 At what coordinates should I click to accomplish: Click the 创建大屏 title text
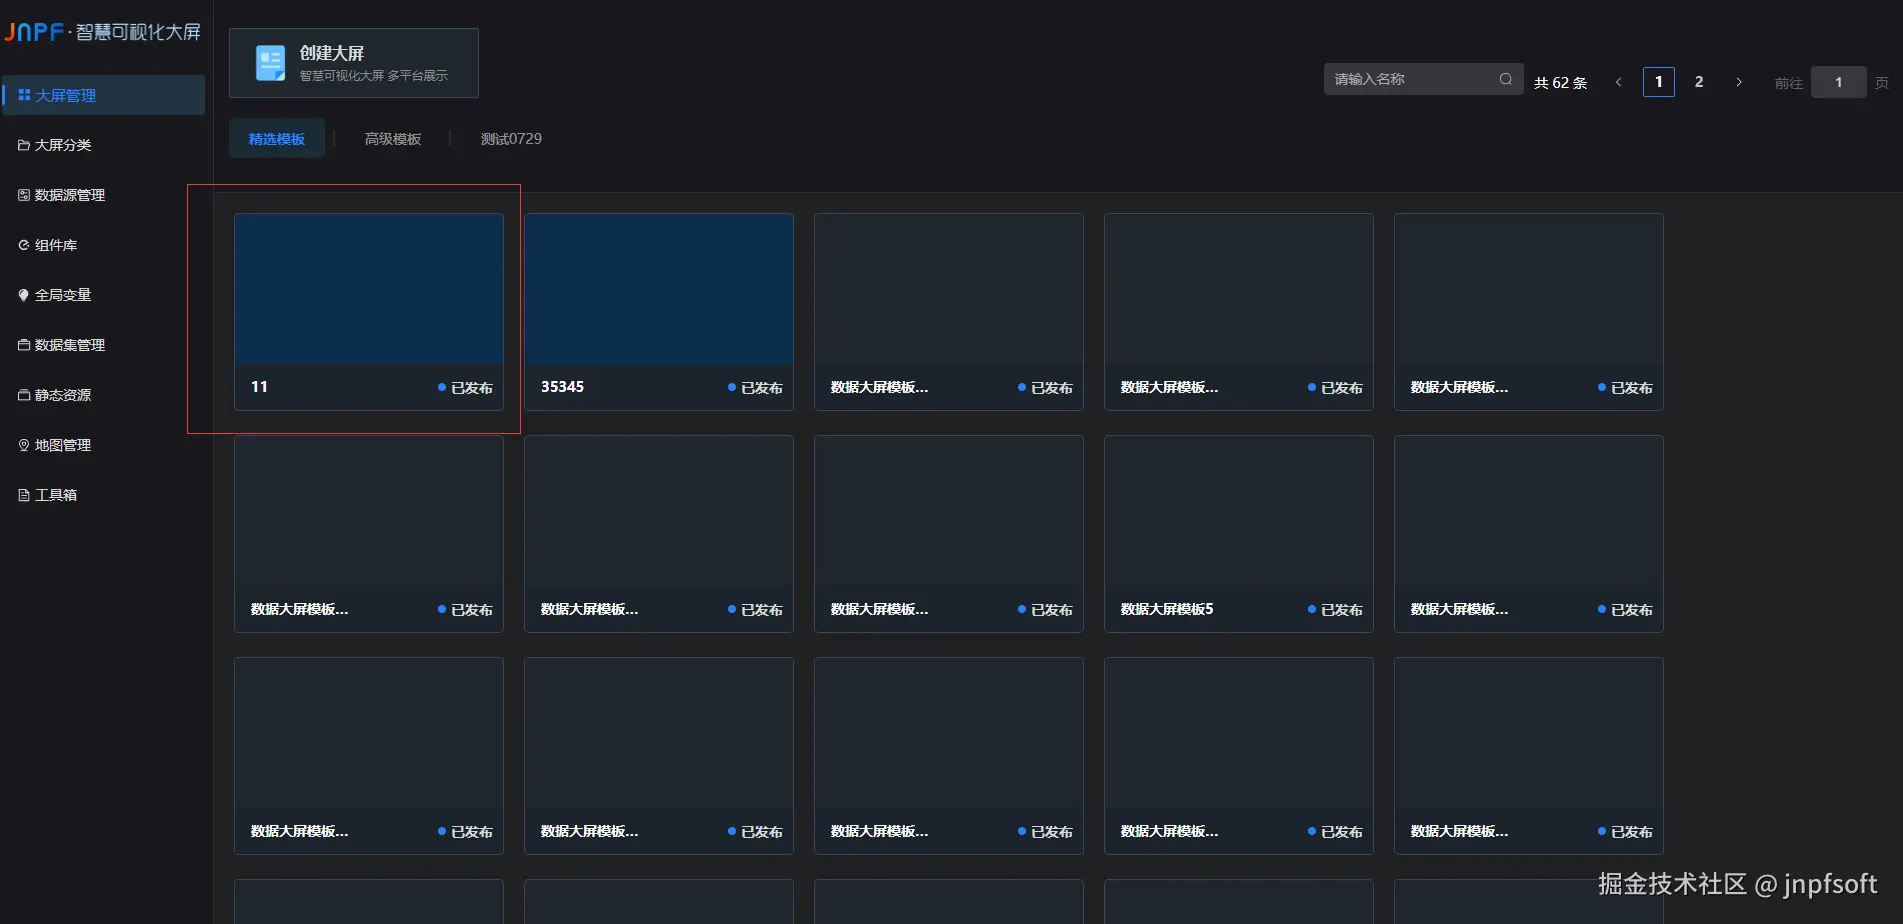(332, 53)
